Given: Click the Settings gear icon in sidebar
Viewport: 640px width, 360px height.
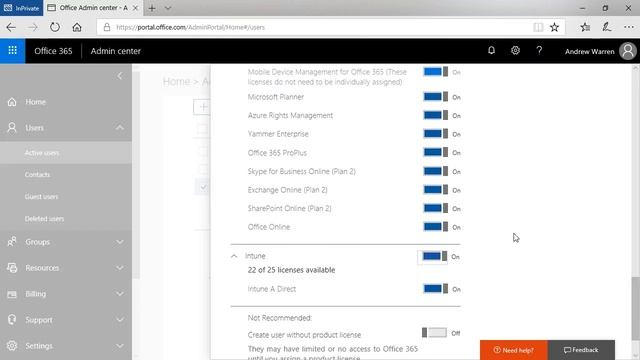Looking at the screenshot, I should pos(12,346).
